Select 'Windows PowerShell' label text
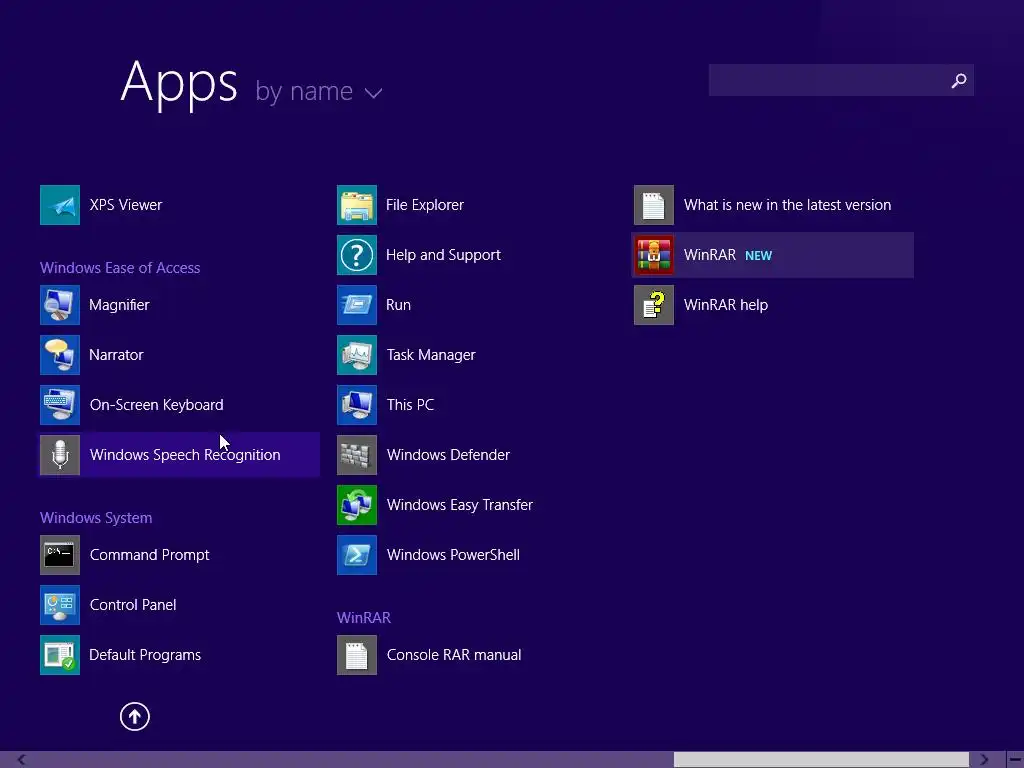1024x768 pixels. [453, 555]
